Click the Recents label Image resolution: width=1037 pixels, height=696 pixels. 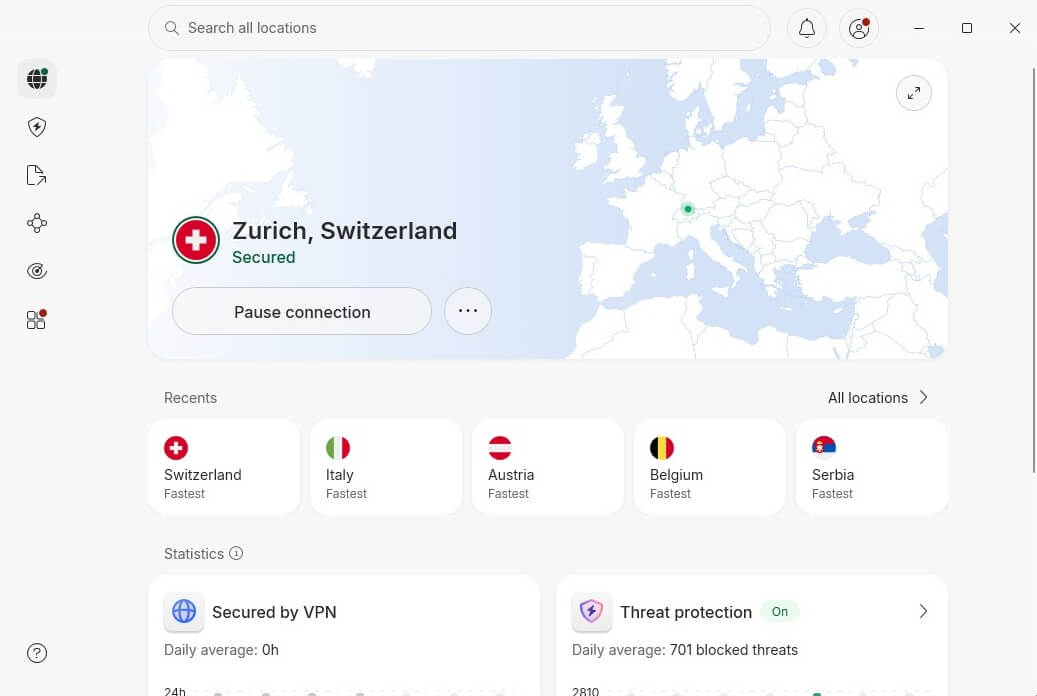pyautogui.click(x=190, y=398)
